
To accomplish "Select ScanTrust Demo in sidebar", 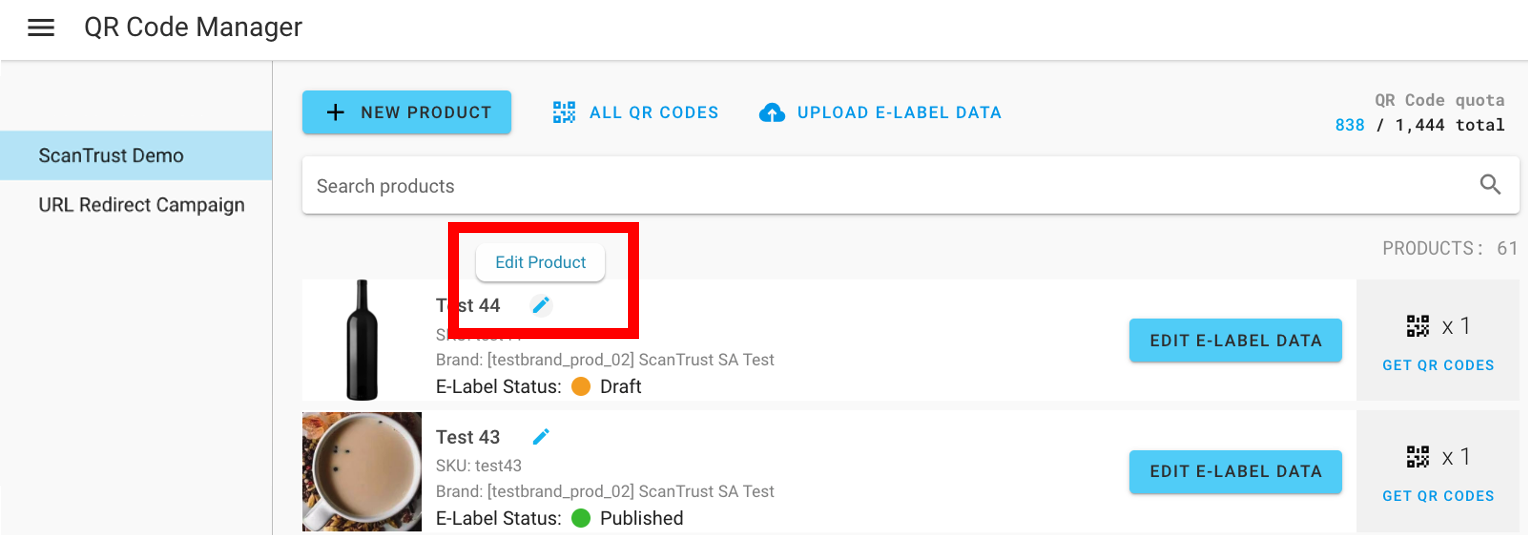I will [x=136, y=156].
